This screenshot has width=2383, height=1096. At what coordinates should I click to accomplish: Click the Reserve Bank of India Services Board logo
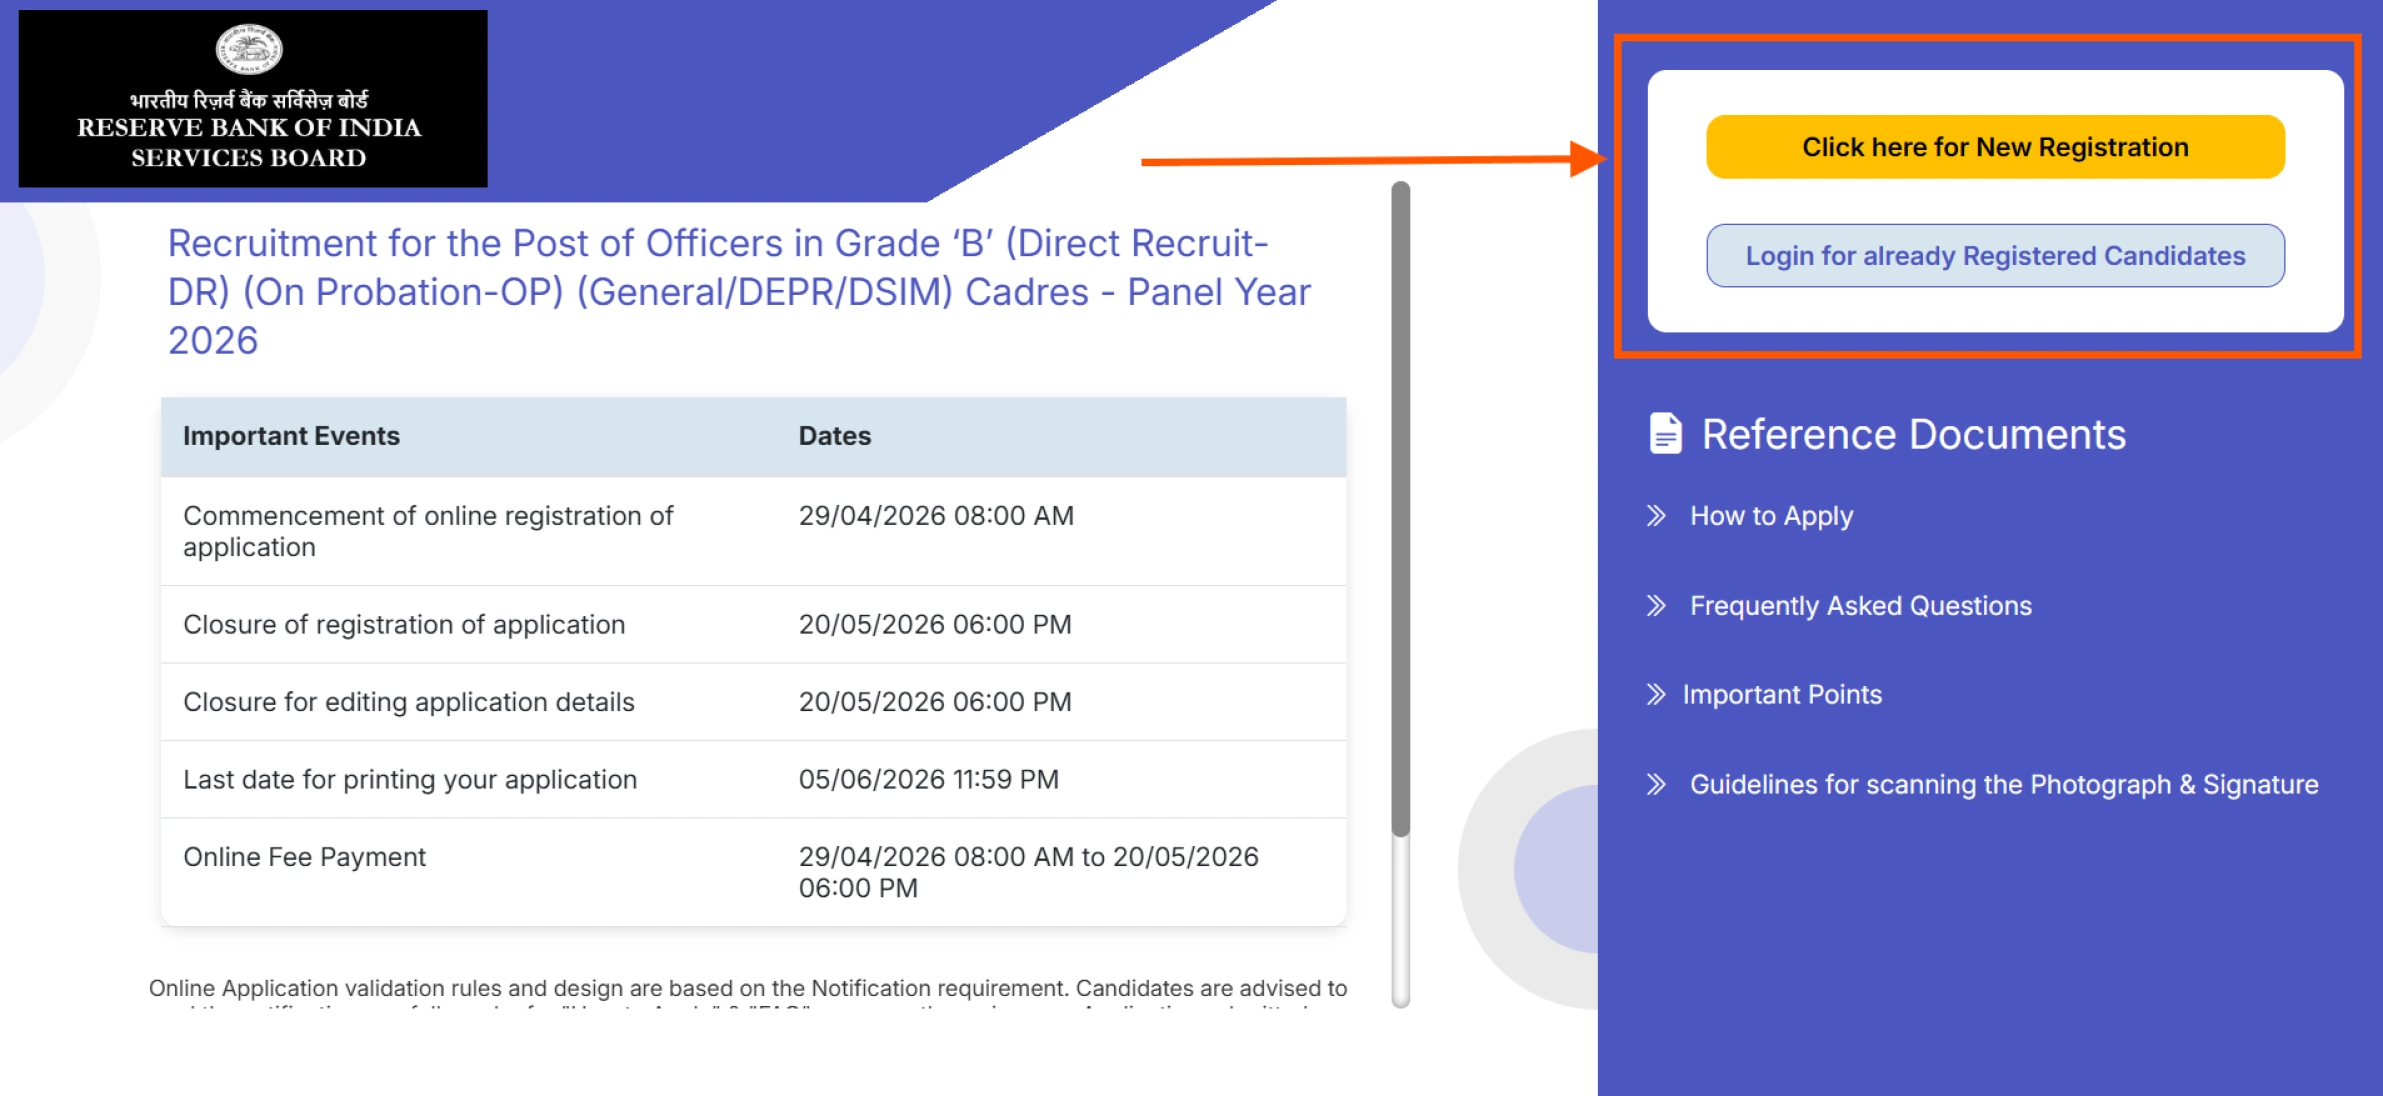click(x=253, y=98)
